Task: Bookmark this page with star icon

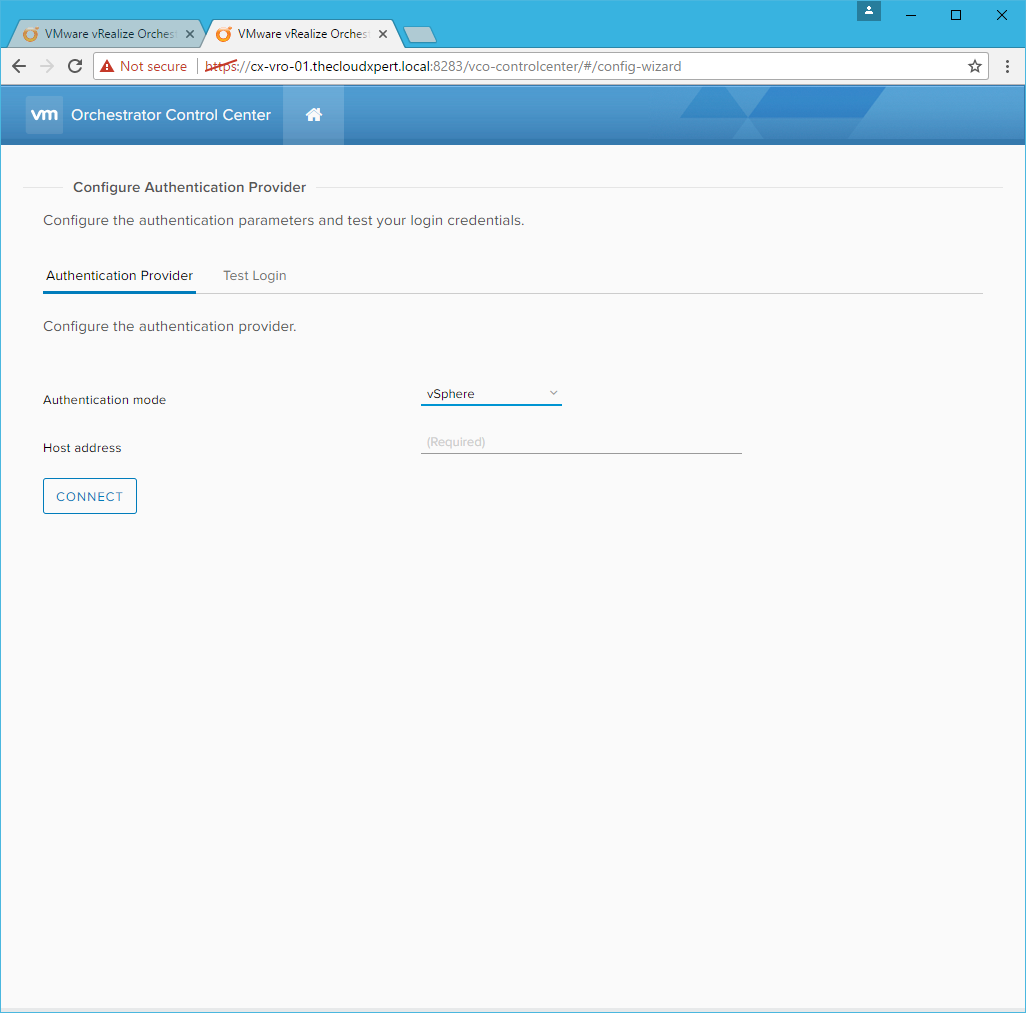Action: (974, 66)
